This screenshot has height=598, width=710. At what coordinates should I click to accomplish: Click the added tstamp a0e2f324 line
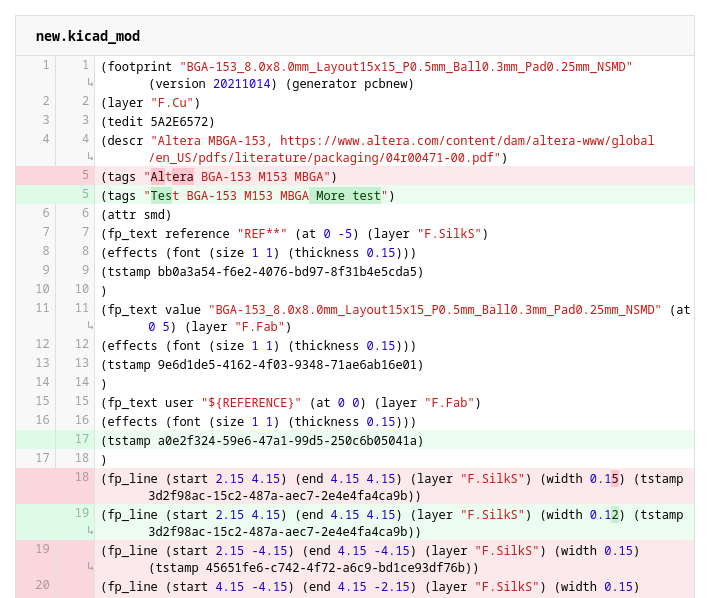(261, 440)
